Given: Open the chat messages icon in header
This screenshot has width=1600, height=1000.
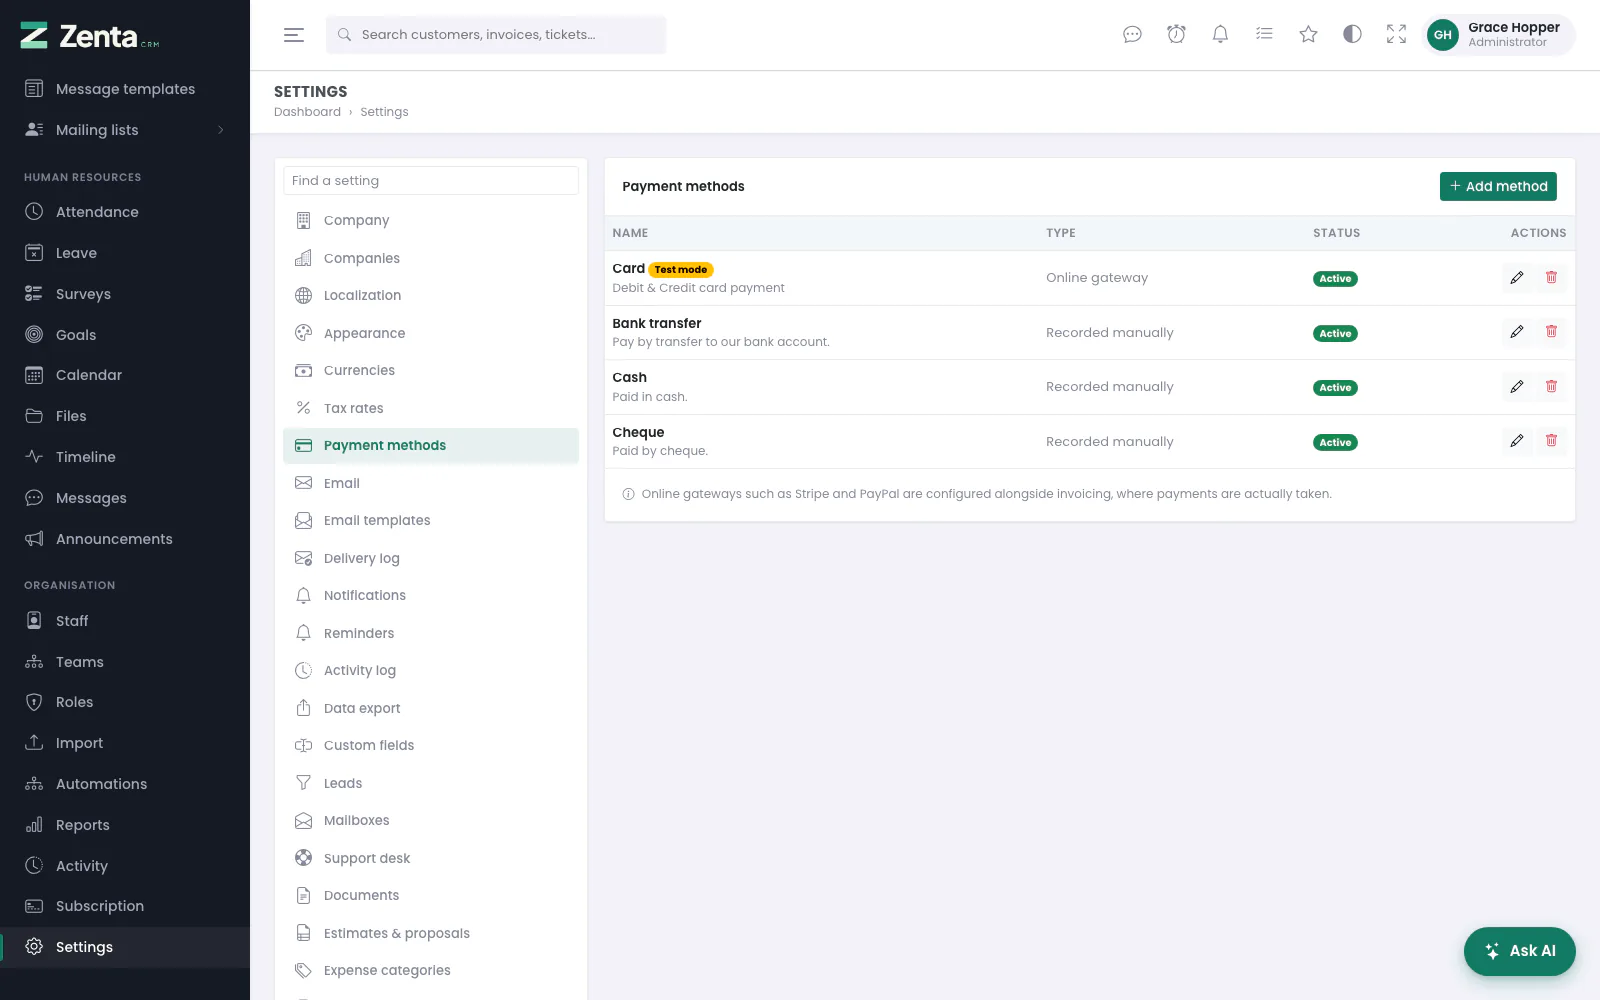Looking at the screenshot, I should (x=1132, y=35).
